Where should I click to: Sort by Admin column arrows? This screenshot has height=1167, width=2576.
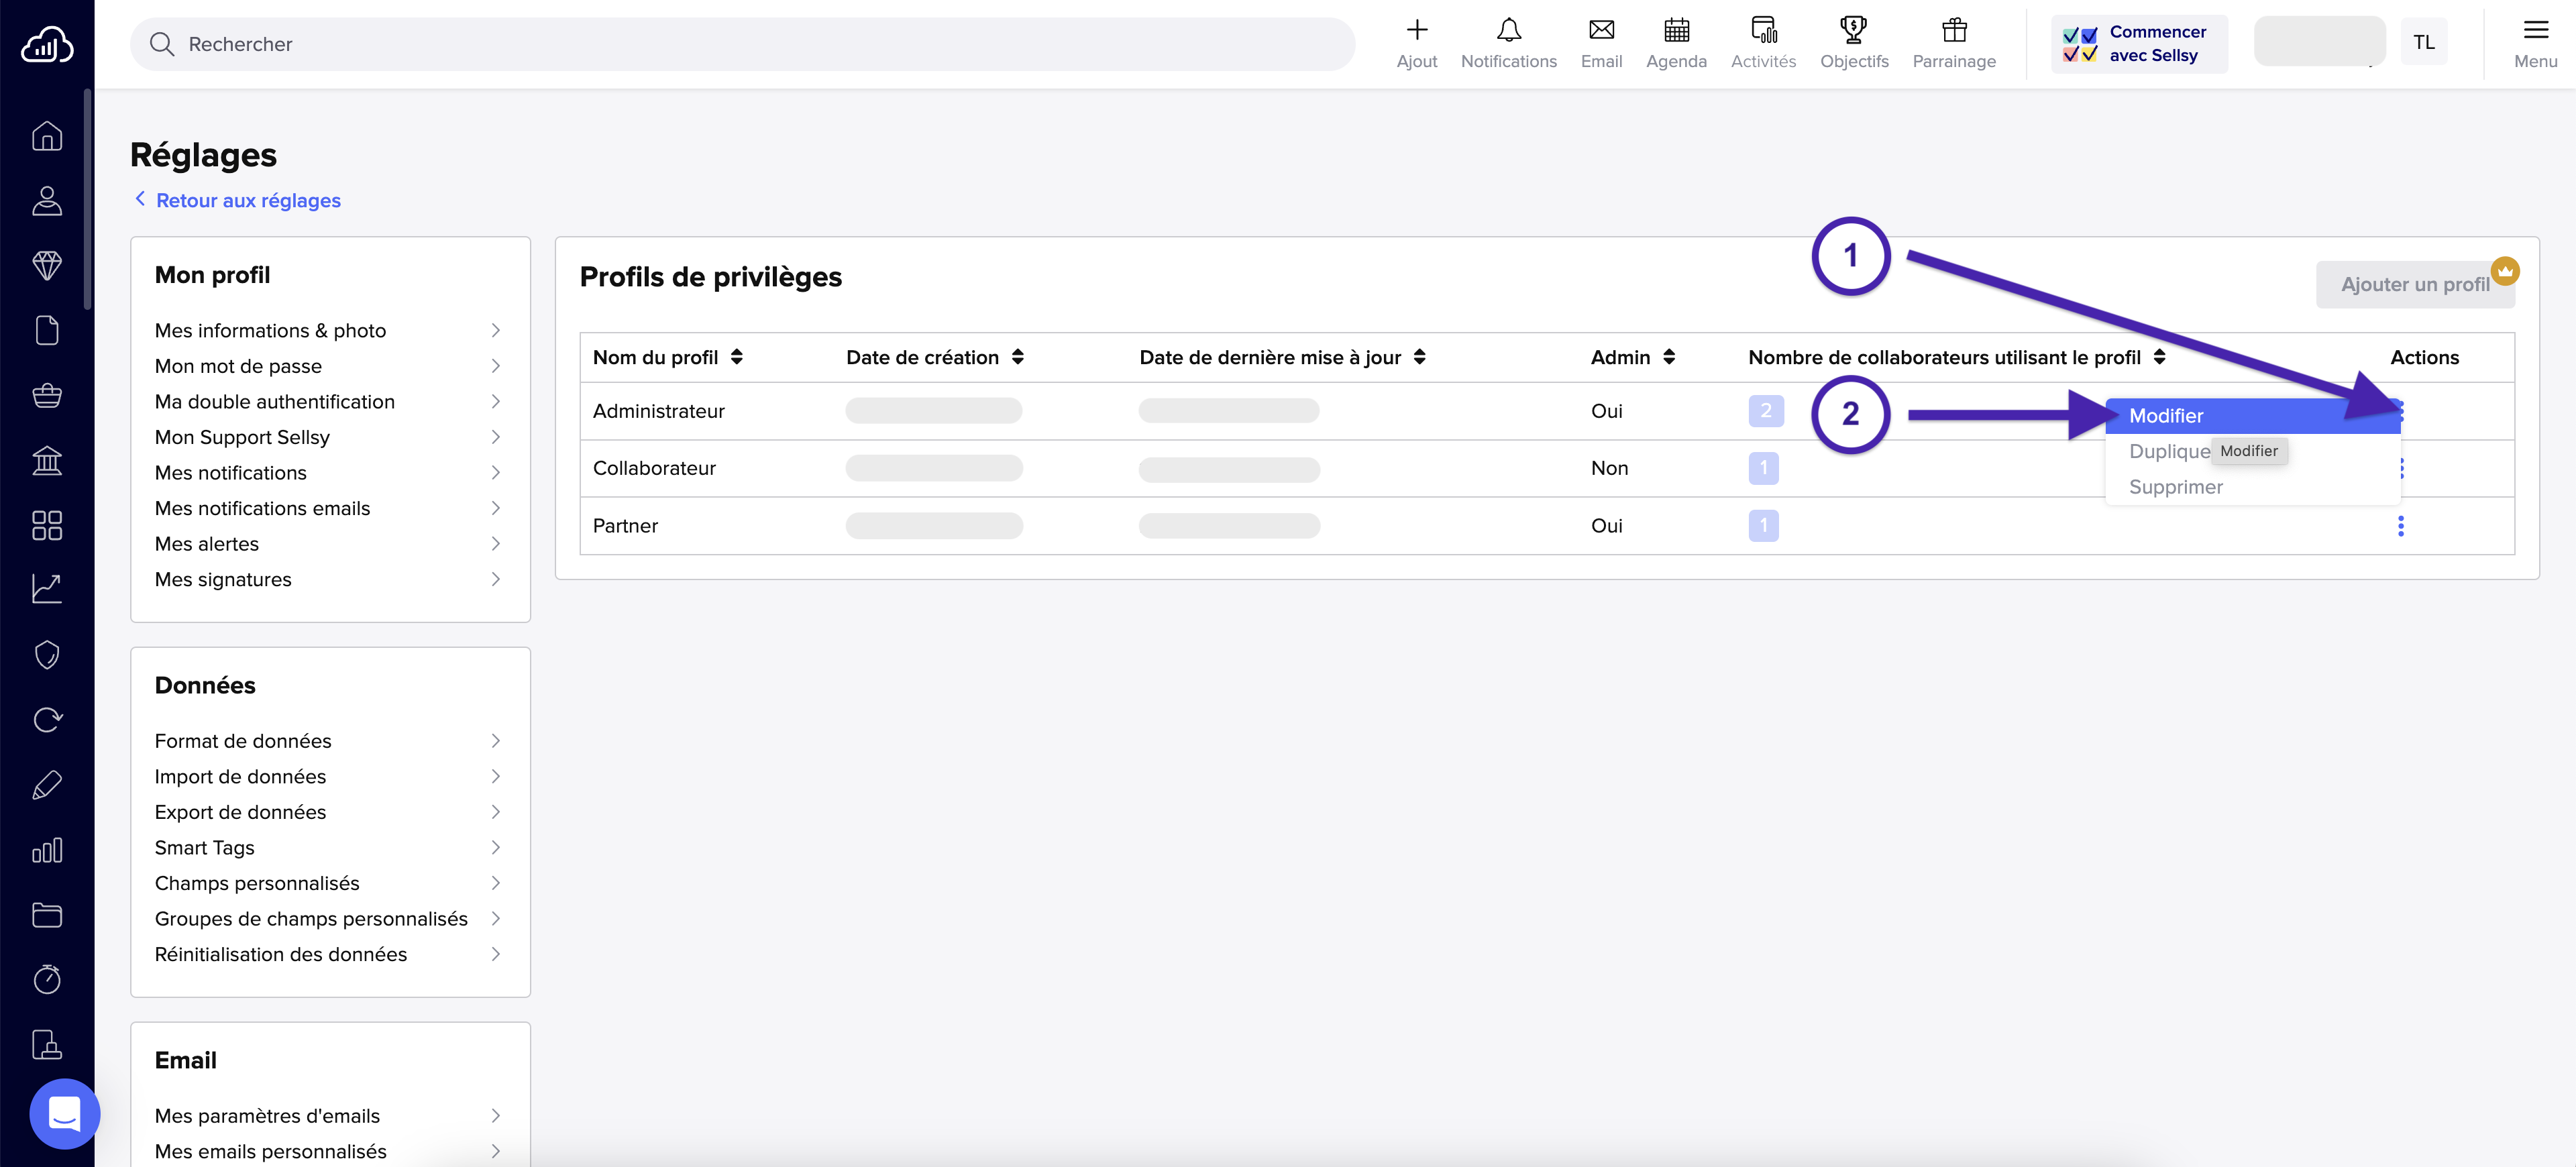1668,357
